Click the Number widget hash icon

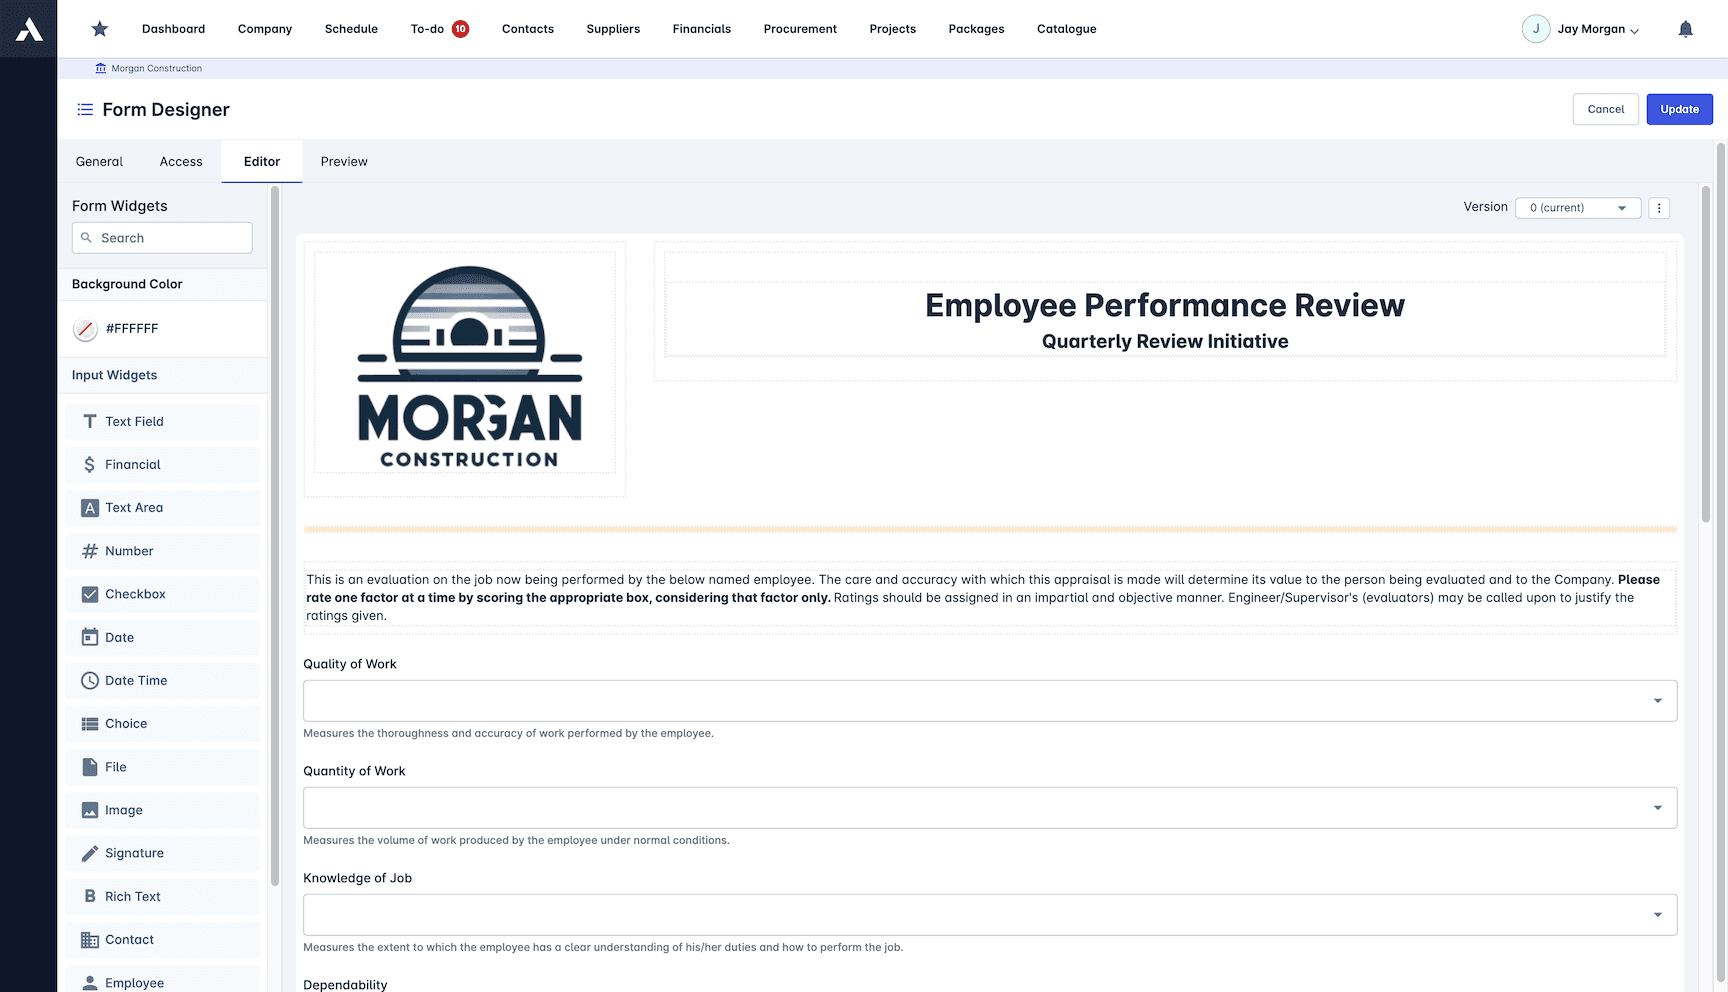point(90,551)
